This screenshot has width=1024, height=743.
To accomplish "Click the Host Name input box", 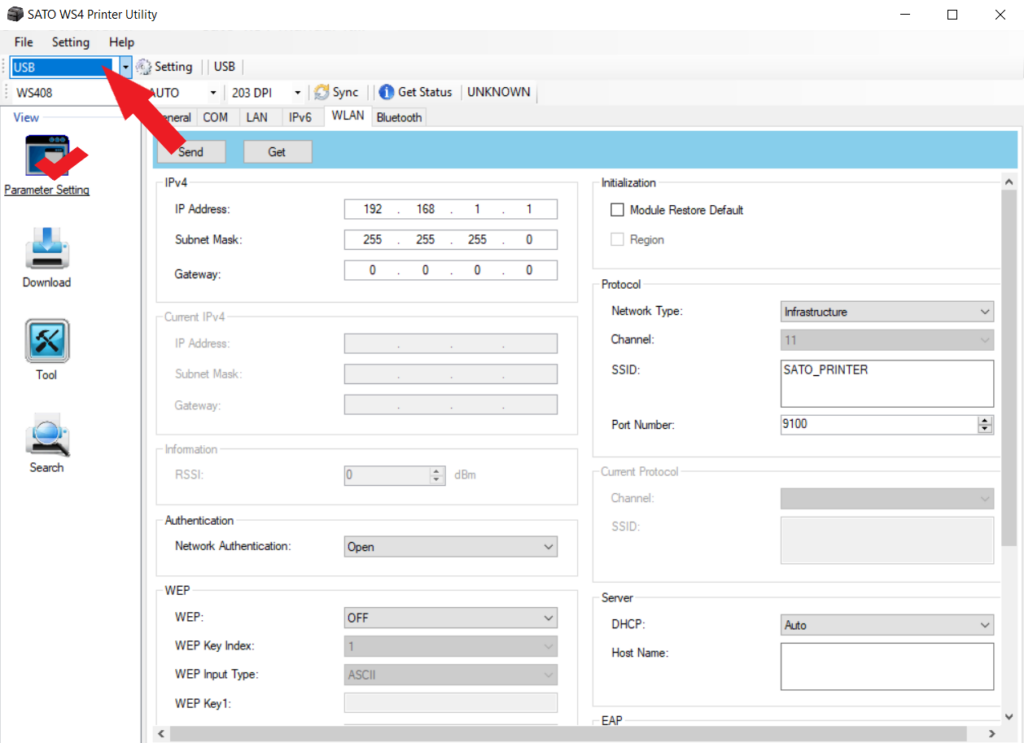I will pos(887,667).
